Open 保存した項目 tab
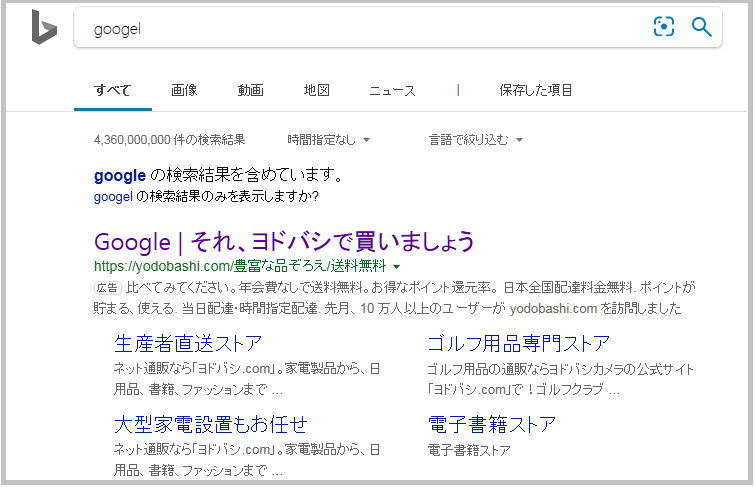755x487 pixels. click(x=536, y=90)
